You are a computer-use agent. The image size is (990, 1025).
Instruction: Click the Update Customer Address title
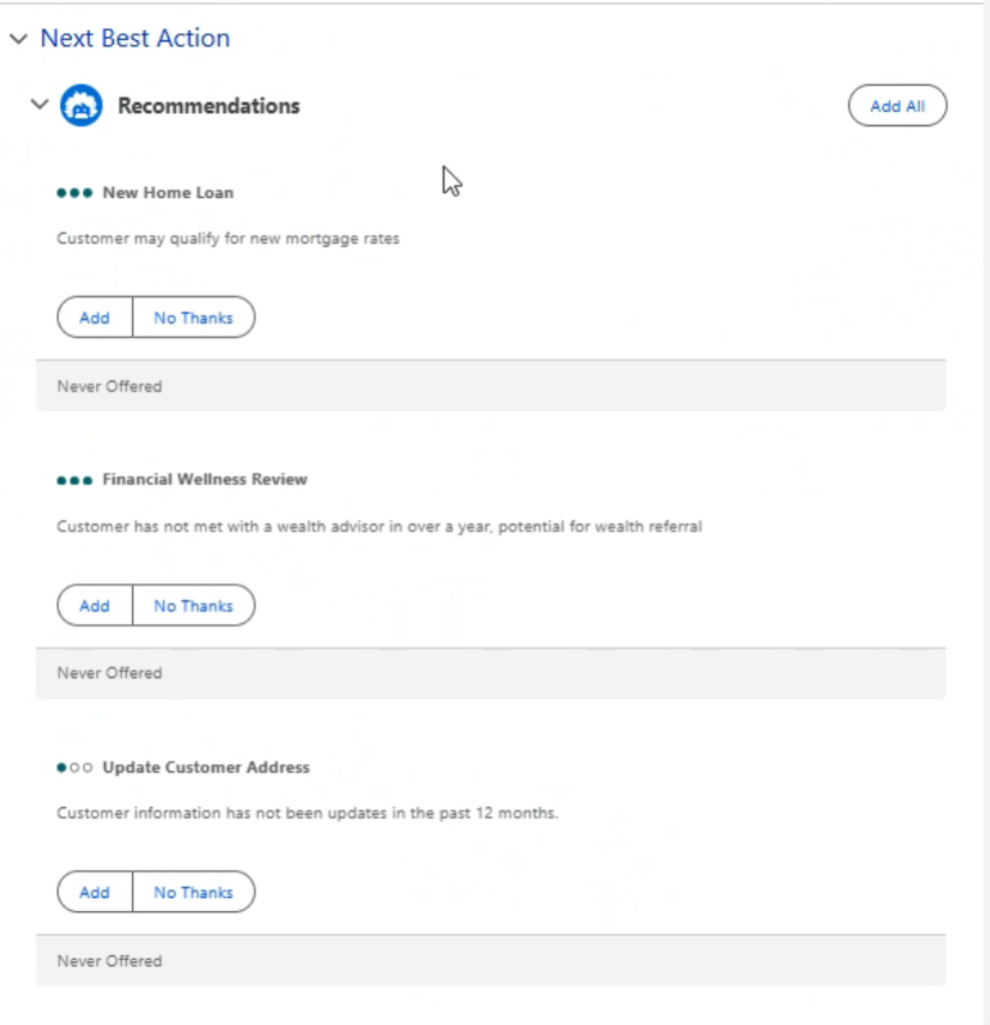coord(206,767)
